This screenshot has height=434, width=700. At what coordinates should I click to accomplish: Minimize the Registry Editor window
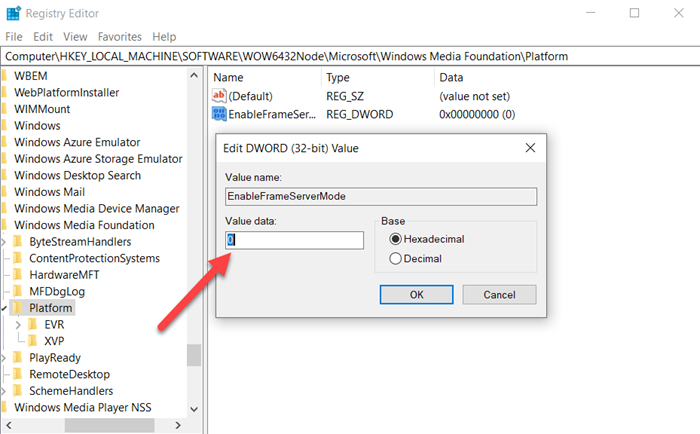(x=591, y=13)
